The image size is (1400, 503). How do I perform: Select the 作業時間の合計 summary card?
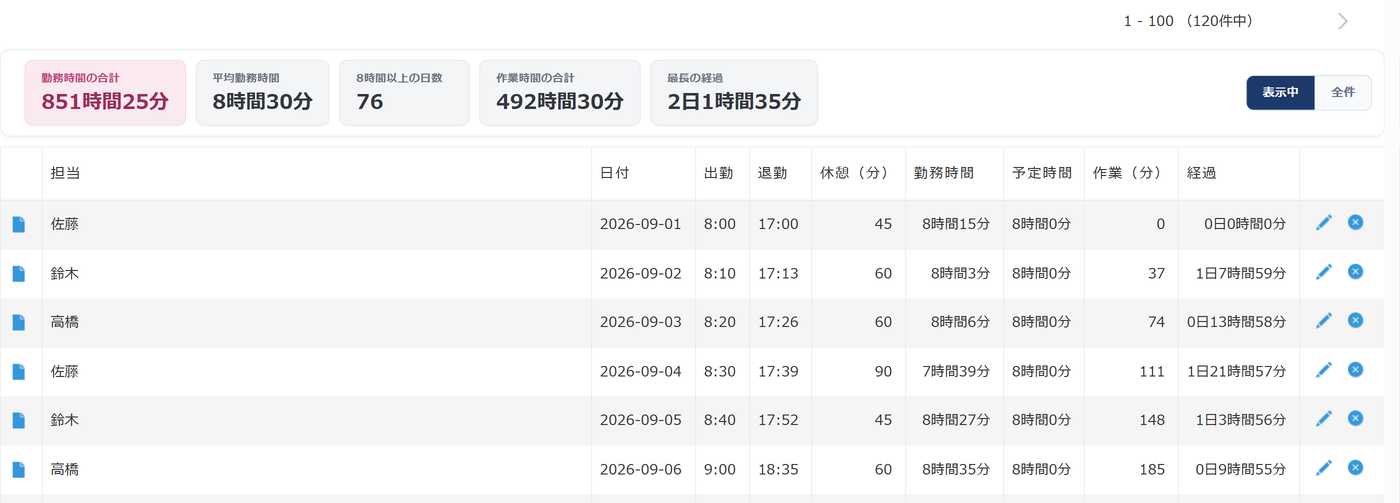tap(560, 93)
